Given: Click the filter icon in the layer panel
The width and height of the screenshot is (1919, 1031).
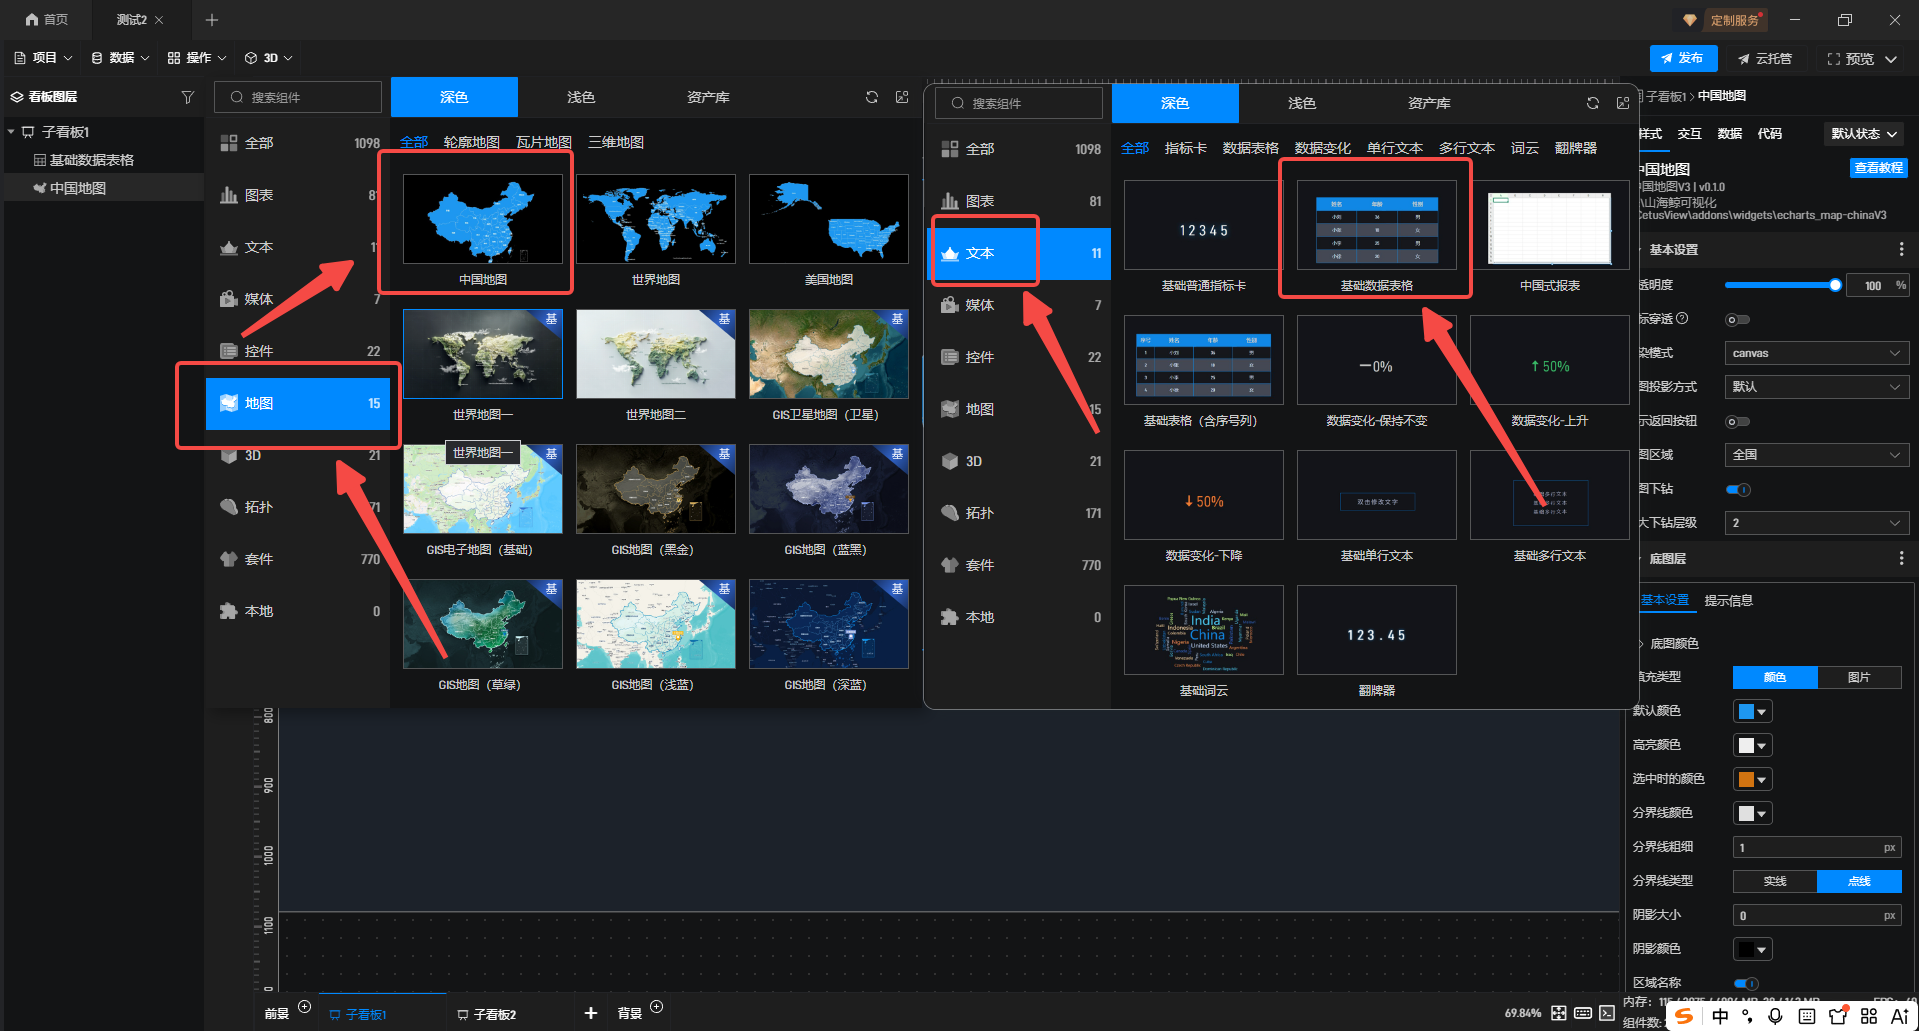Looking at the screenshot, I should tap(187, 97).
